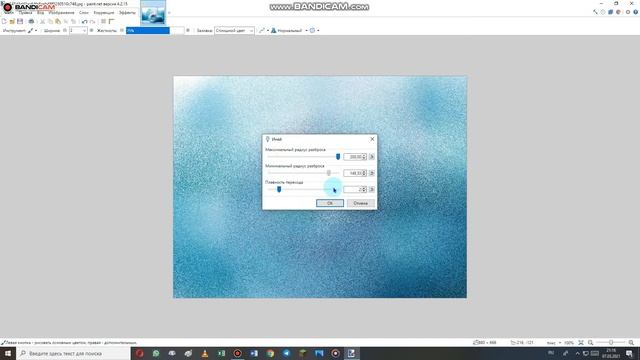Screen dimensions: 640x360
Task: Click the Redo toolbar icon
Action: click(x=93, y=21)
